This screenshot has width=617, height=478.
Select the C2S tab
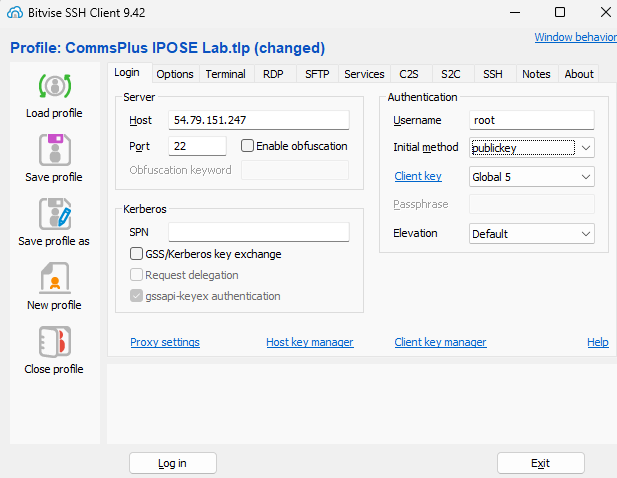[x=408, y=74]
